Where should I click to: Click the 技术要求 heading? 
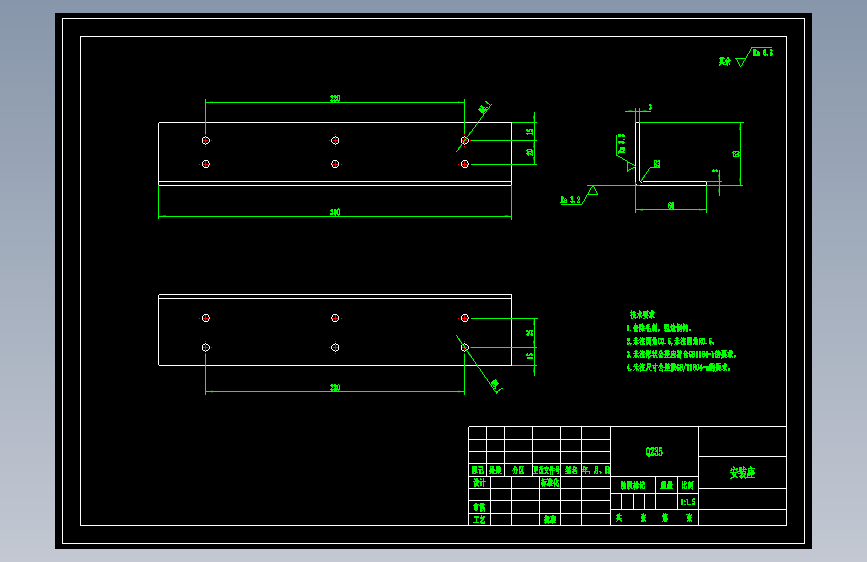coord(643,315)
